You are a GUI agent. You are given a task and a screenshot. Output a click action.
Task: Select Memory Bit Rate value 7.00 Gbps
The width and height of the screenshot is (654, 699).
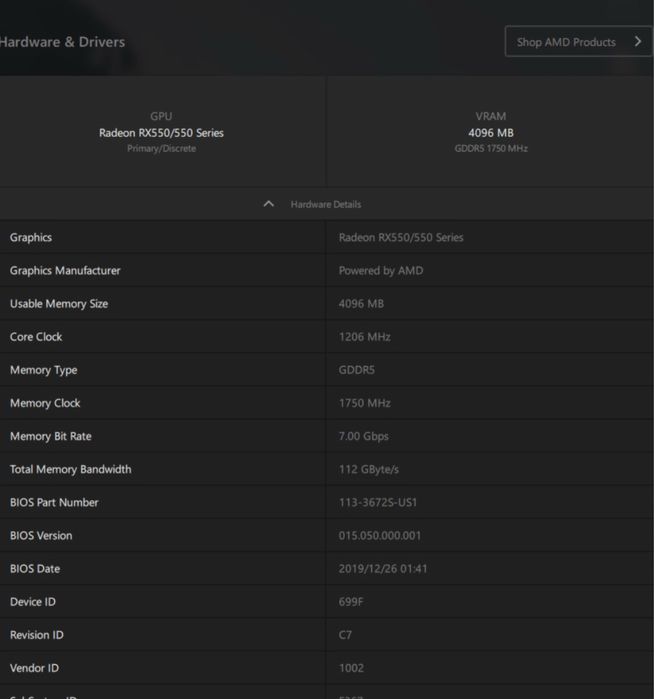pos(363,436)
